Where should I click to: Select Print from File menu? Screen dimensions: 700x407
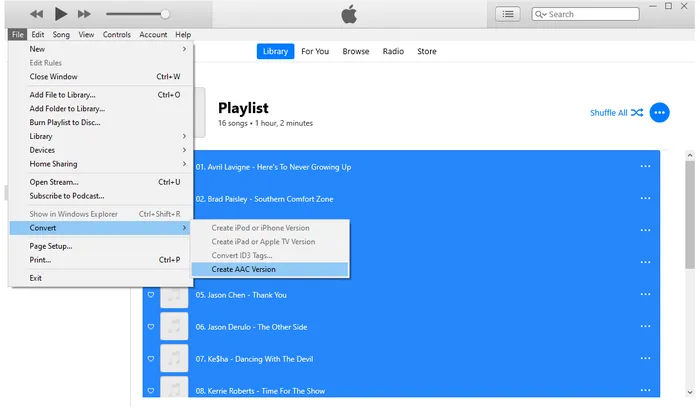tap(101, 260)
